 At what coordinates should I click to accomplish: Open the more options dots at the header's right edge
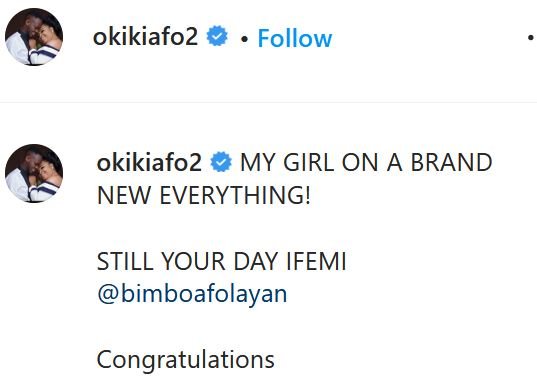(532, 38)
